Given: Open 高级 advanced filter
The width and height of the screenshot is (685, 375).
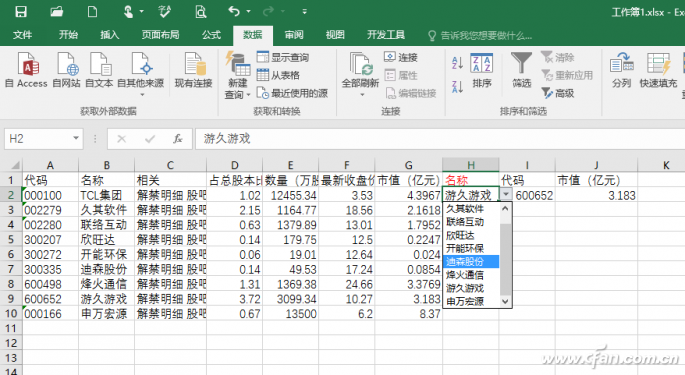Looking at the screenshot, I should click(557, 93).
